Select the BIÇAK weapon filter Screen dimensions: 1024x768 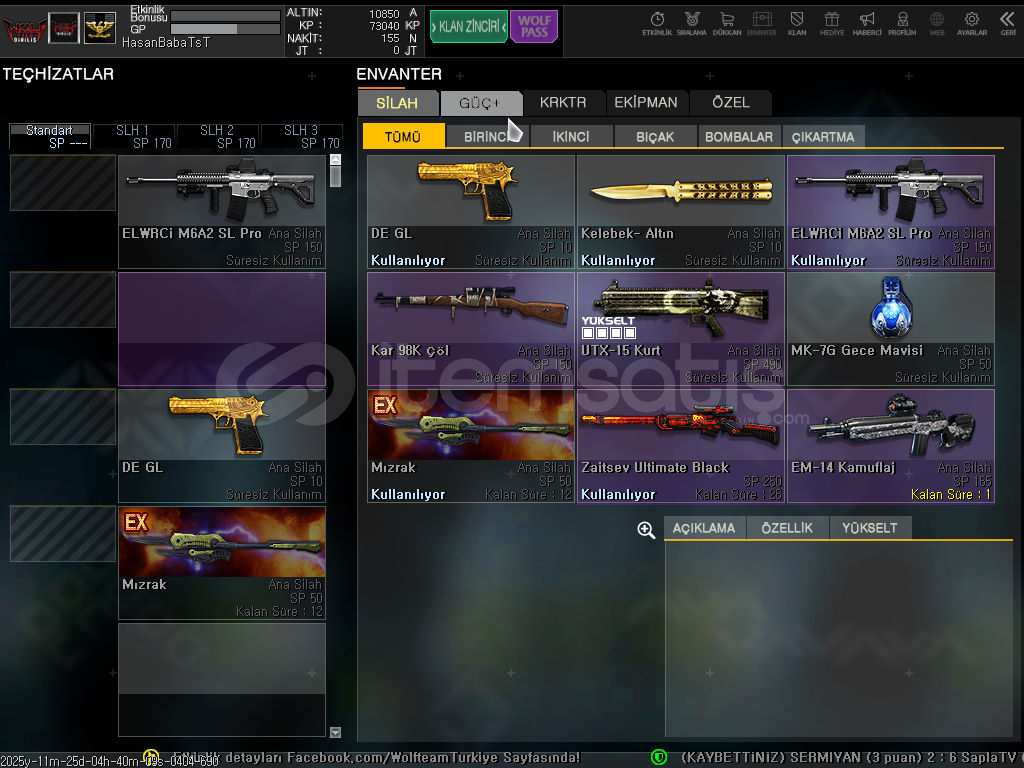coord(656,136)
